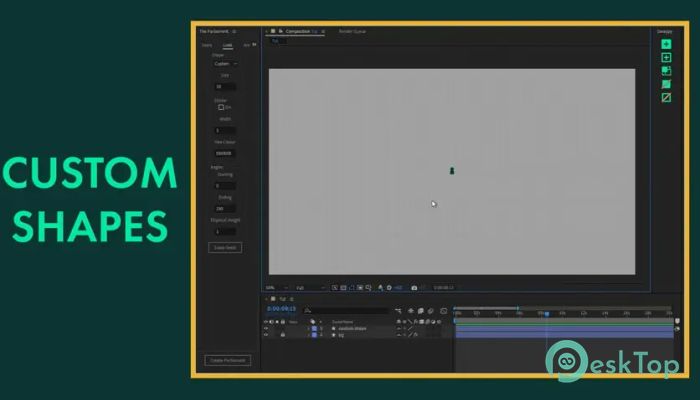Show more Parliament tabs with double arrow
The width and height of the screenshot is (700, 400).
pyautogui.click(x=254, y=45)
